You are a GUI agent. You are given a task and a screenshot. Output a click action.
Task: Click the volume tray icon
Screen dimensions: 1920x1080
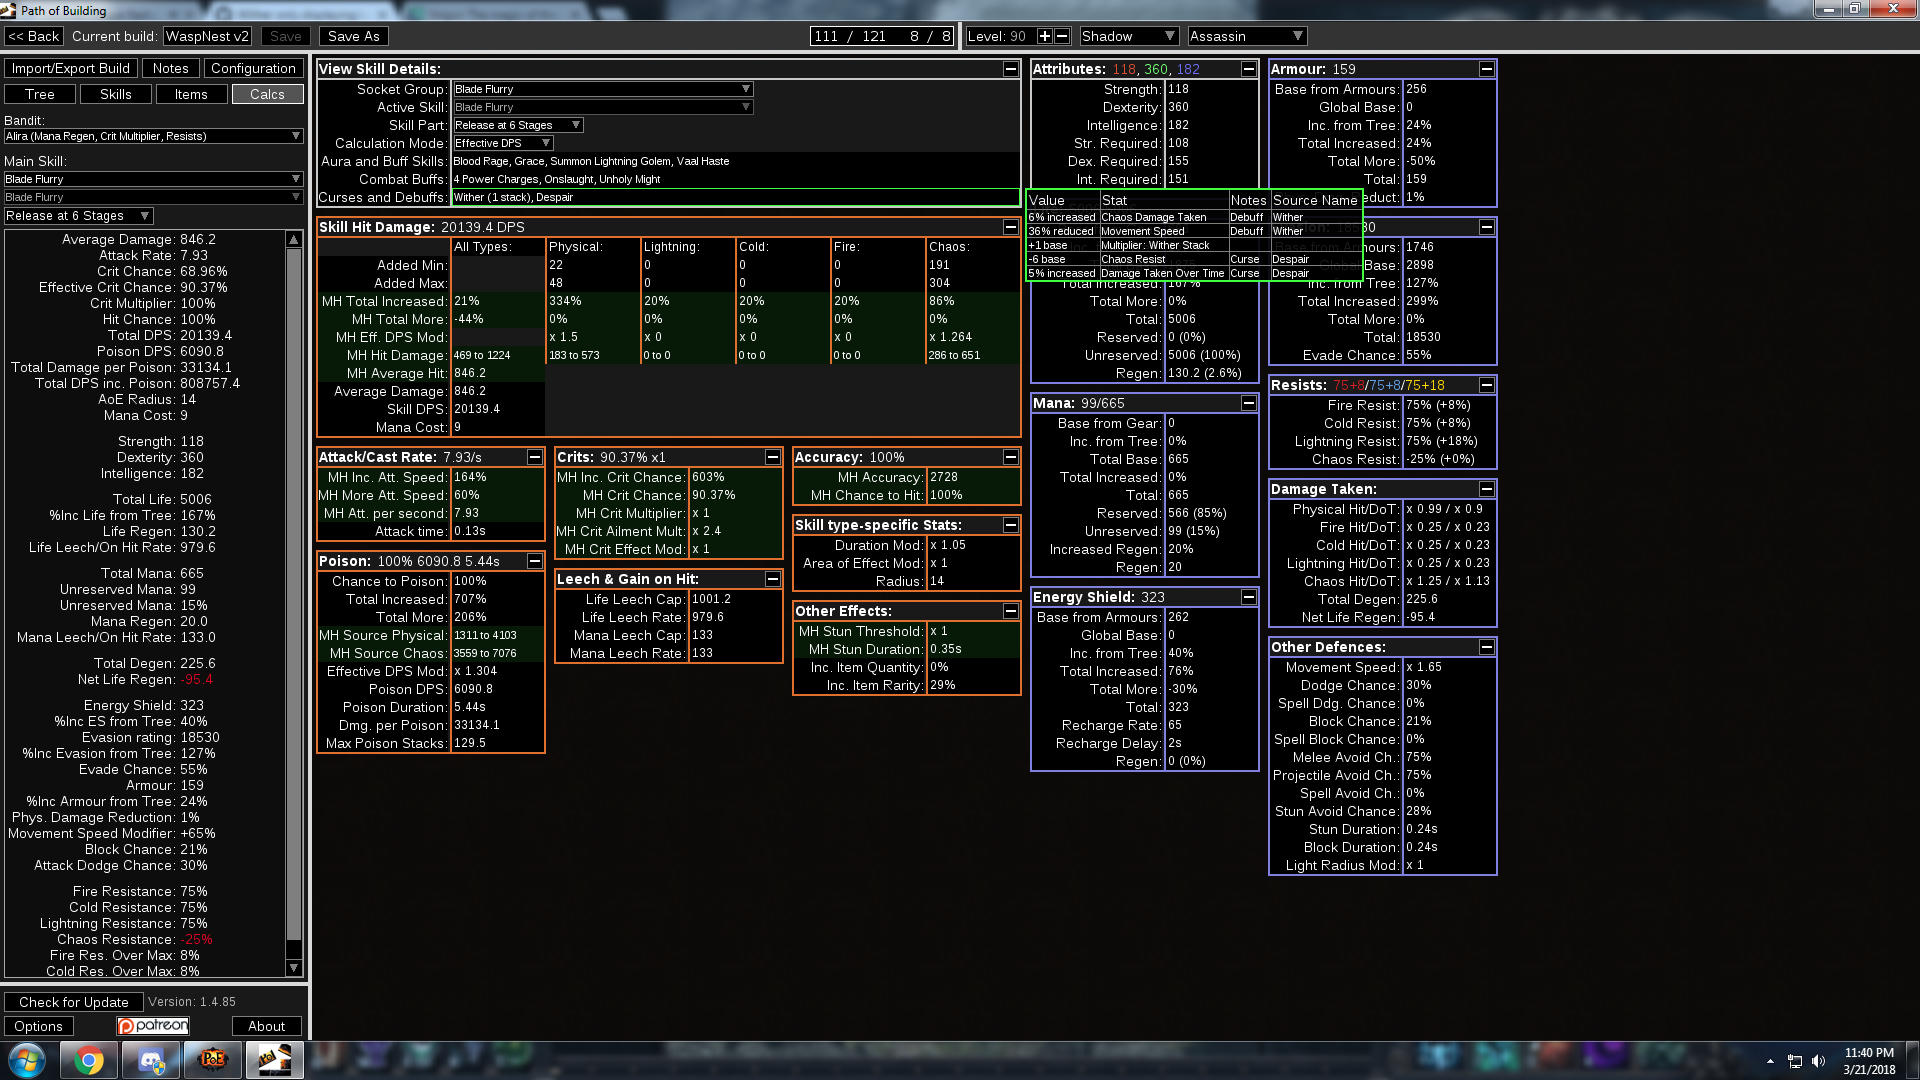point(1818,1061)
